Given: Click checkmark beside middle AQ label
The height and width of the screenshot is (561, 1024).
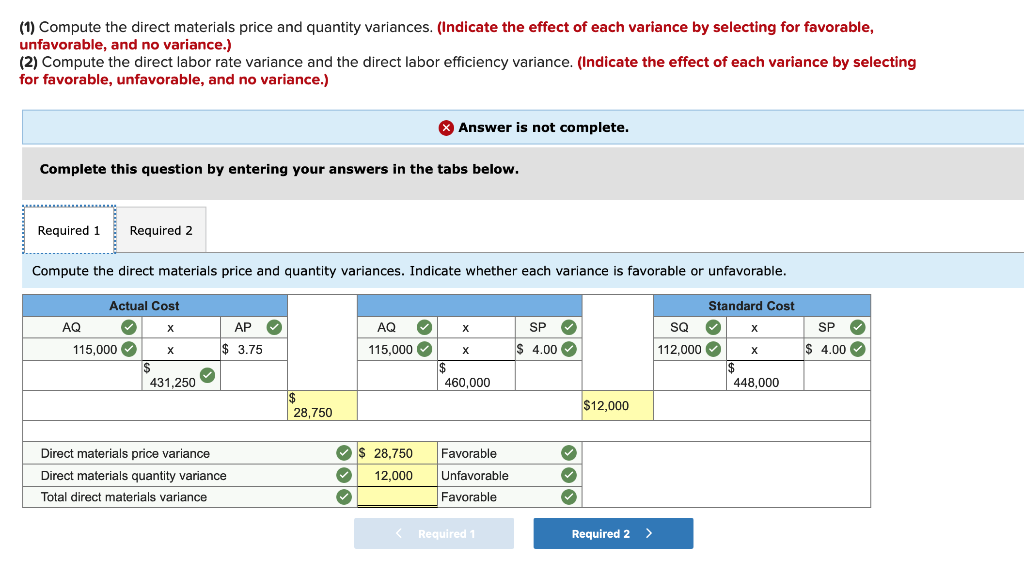Looking at the screenshot, I should (x=424, y=327).
